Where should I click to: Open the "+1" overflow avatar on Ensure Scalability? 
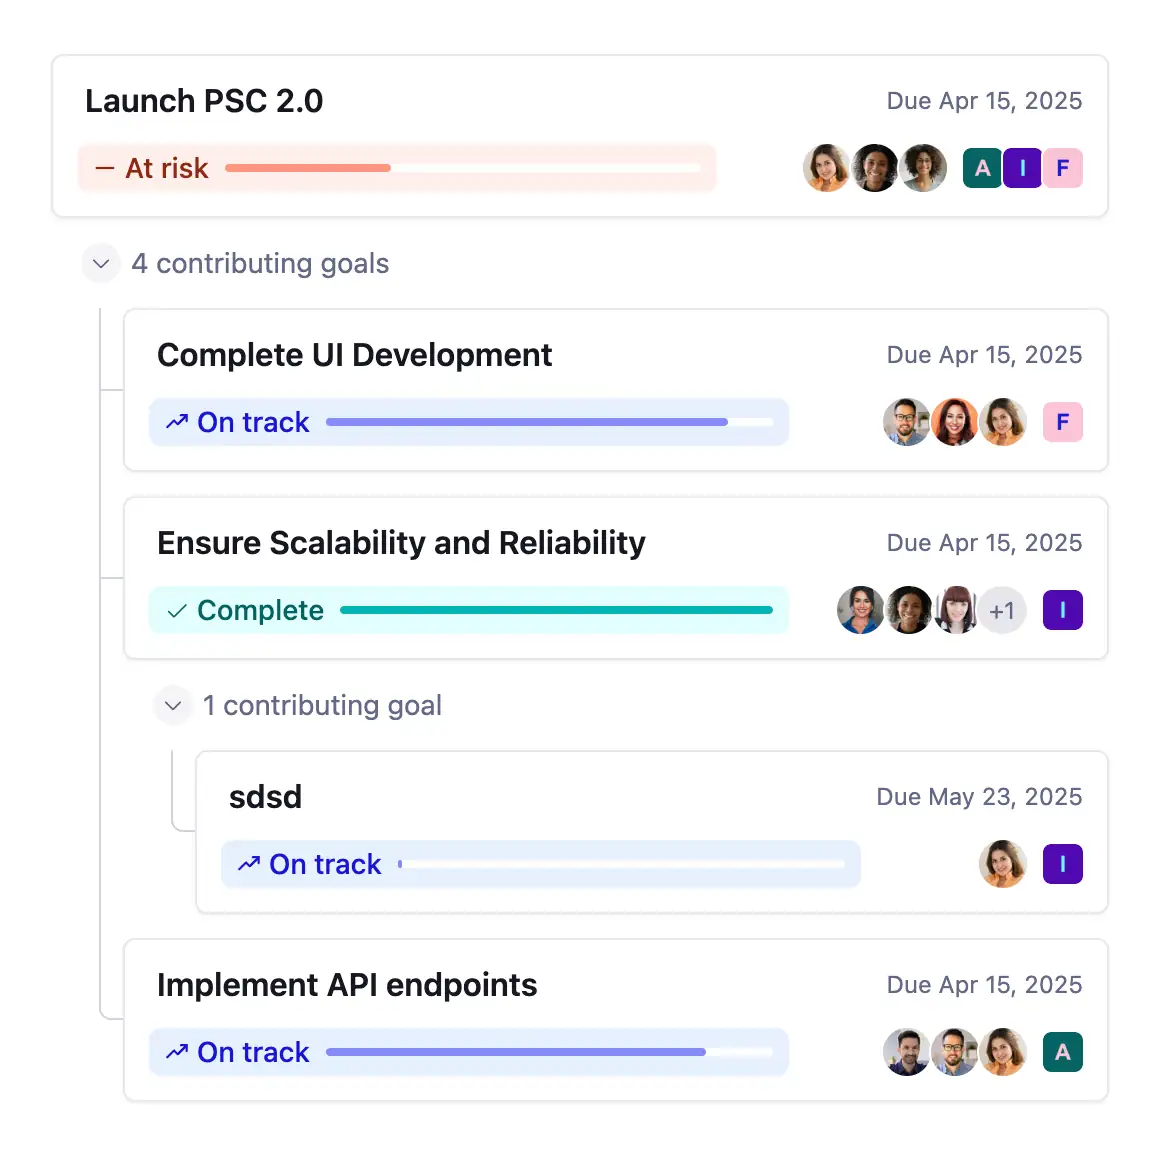(x=1002, y=610)
